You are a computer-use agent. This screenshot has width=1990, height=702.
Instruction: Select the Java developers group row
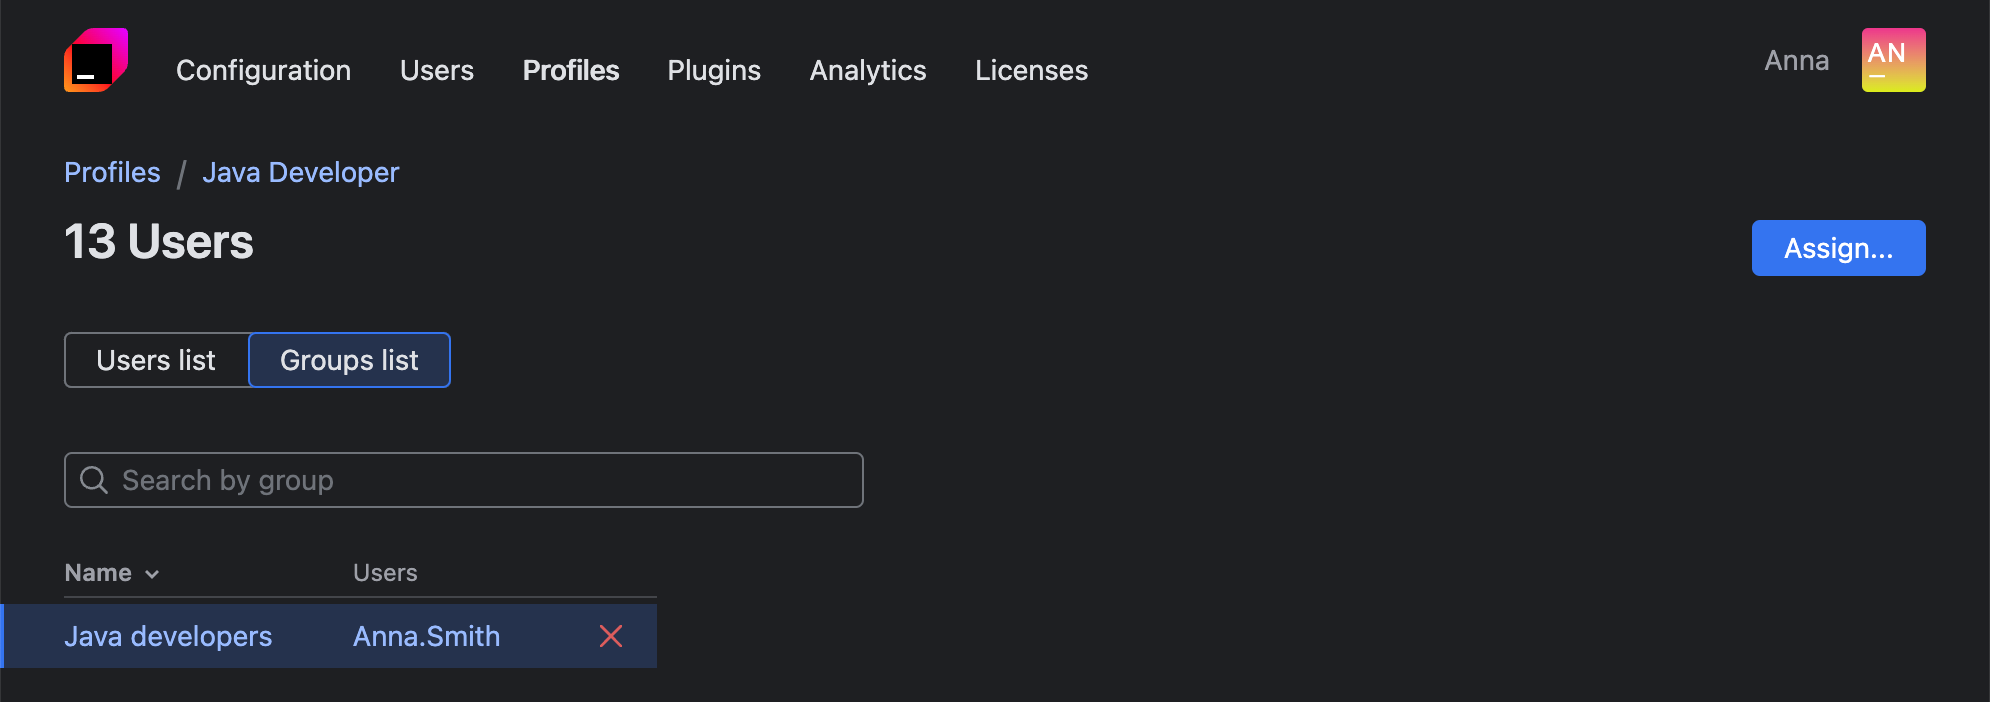(x=168, y=636)
